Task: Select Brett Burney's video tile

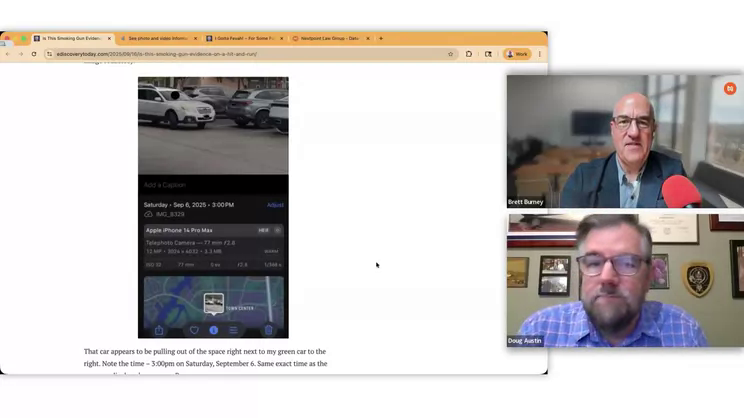Action: click(x=625, y=142)
